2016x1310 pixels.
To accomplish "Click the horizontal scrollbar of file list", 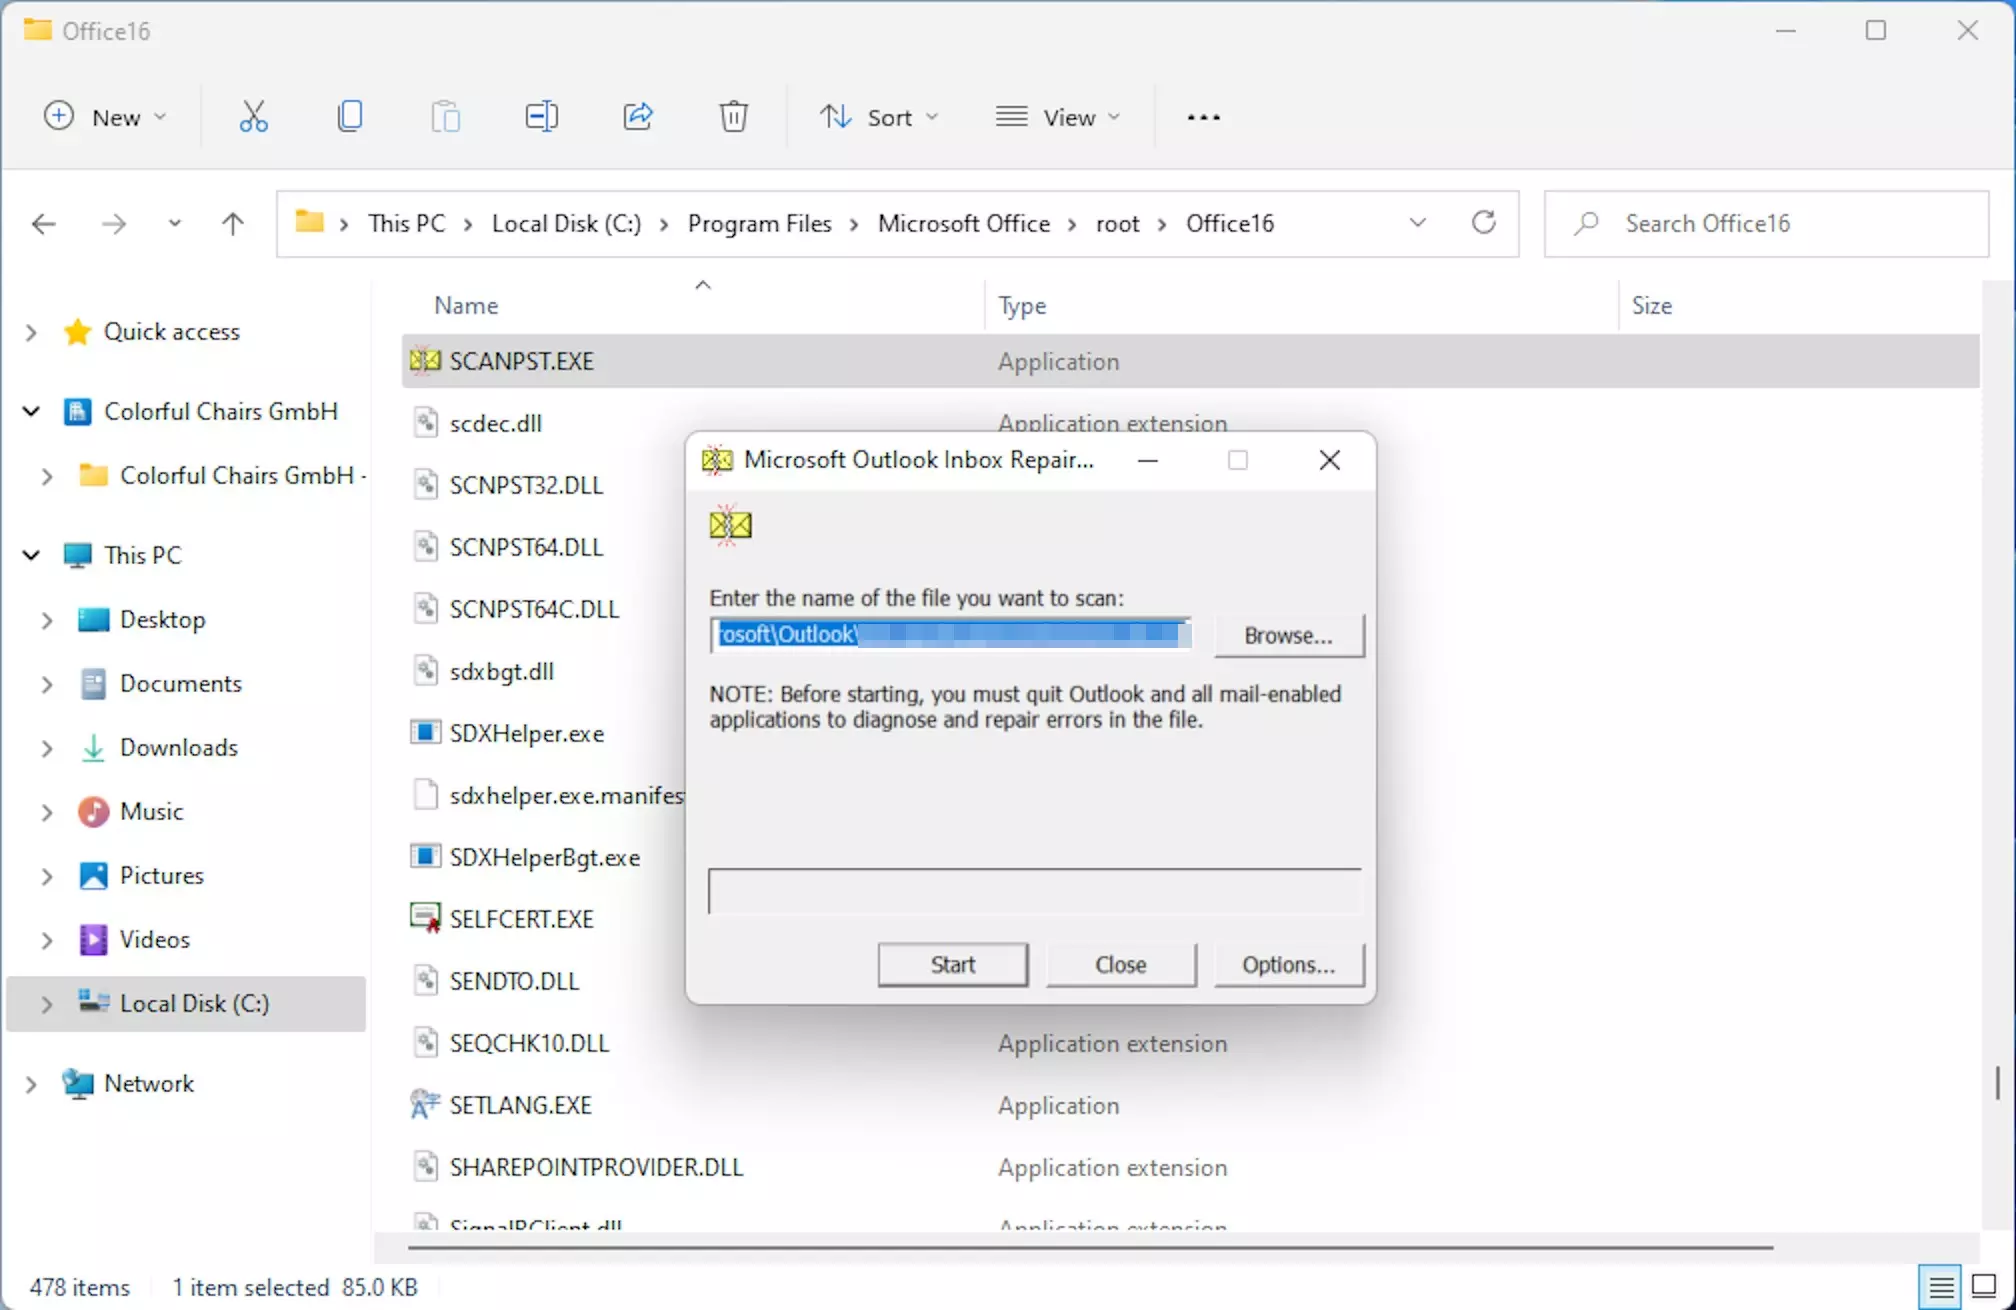I will (x=1090, y=1247).
